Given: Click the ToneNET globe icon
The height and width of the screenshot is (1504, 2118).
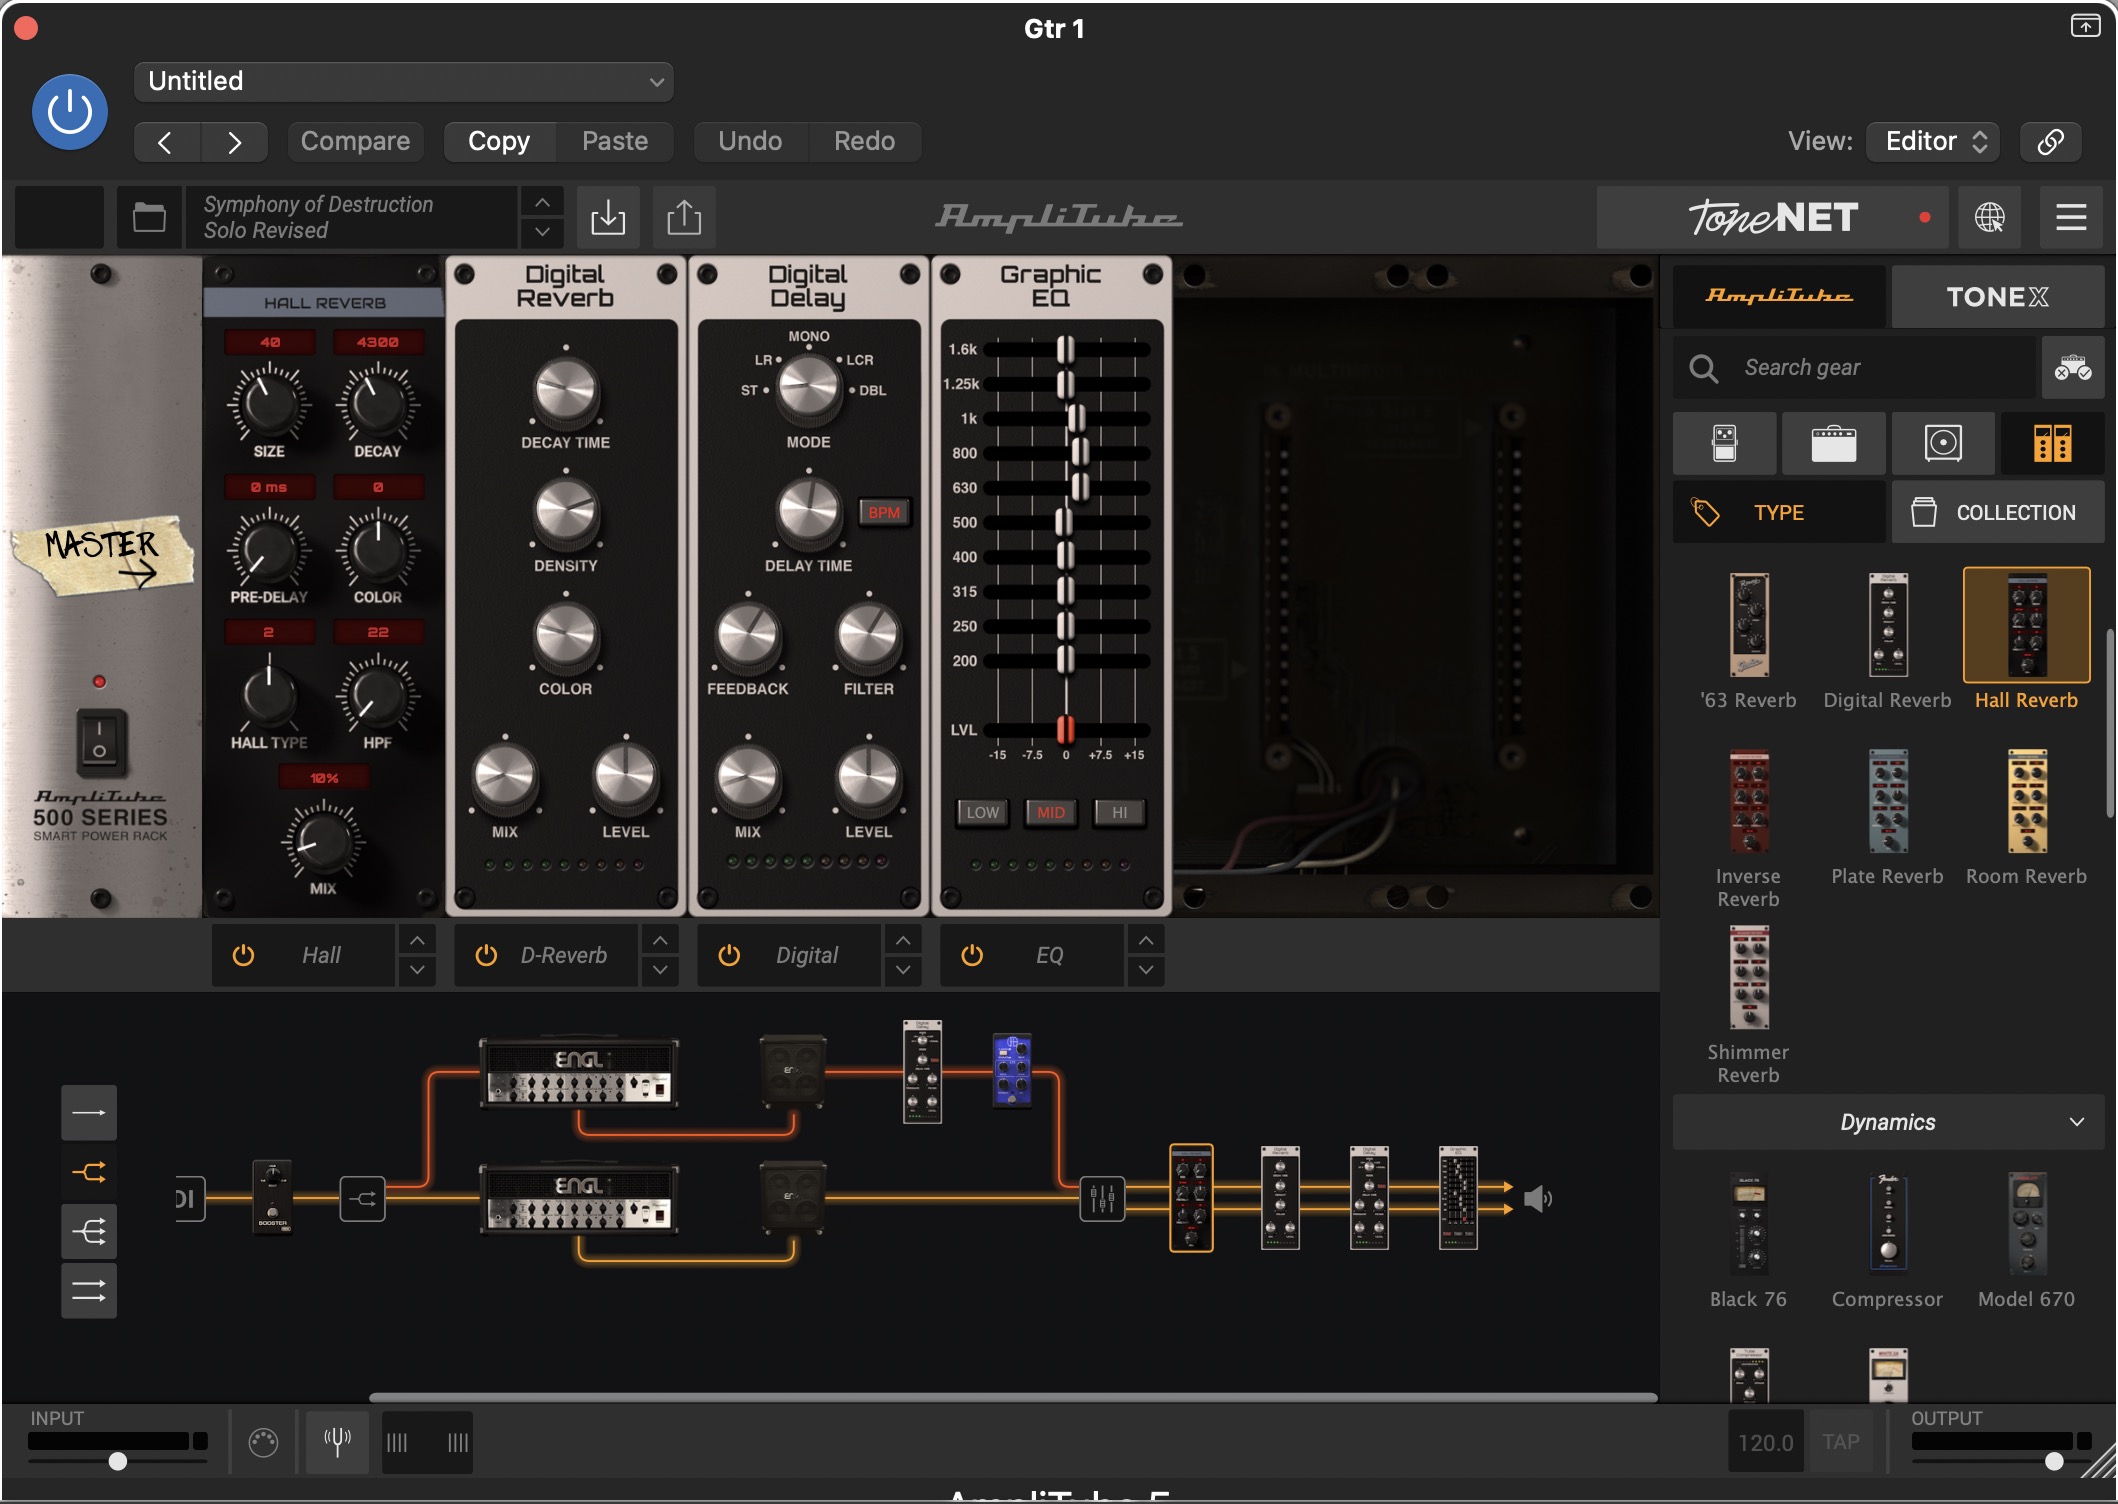Looking at the screenshot, I should pos(1989,217).
